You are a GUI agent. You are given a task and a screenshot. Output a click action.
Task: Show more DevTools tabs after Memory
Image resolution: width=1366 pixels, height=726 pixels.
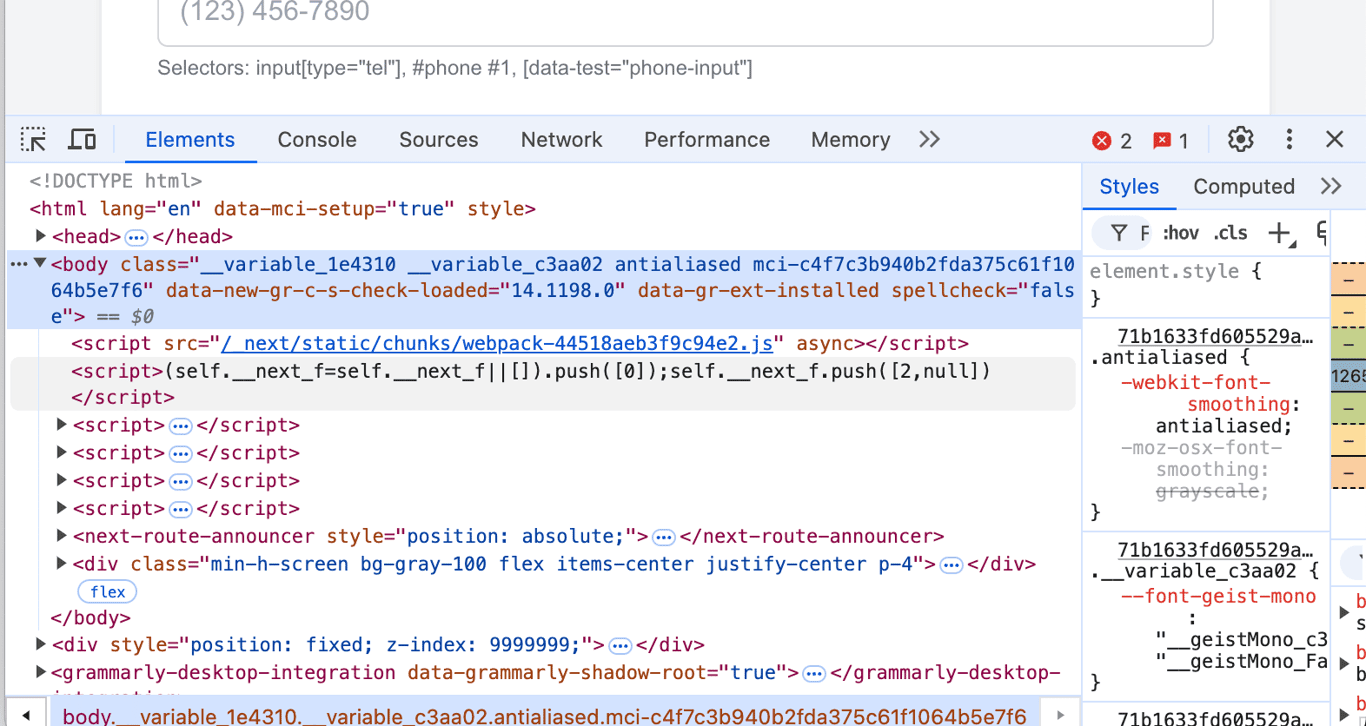929,140
